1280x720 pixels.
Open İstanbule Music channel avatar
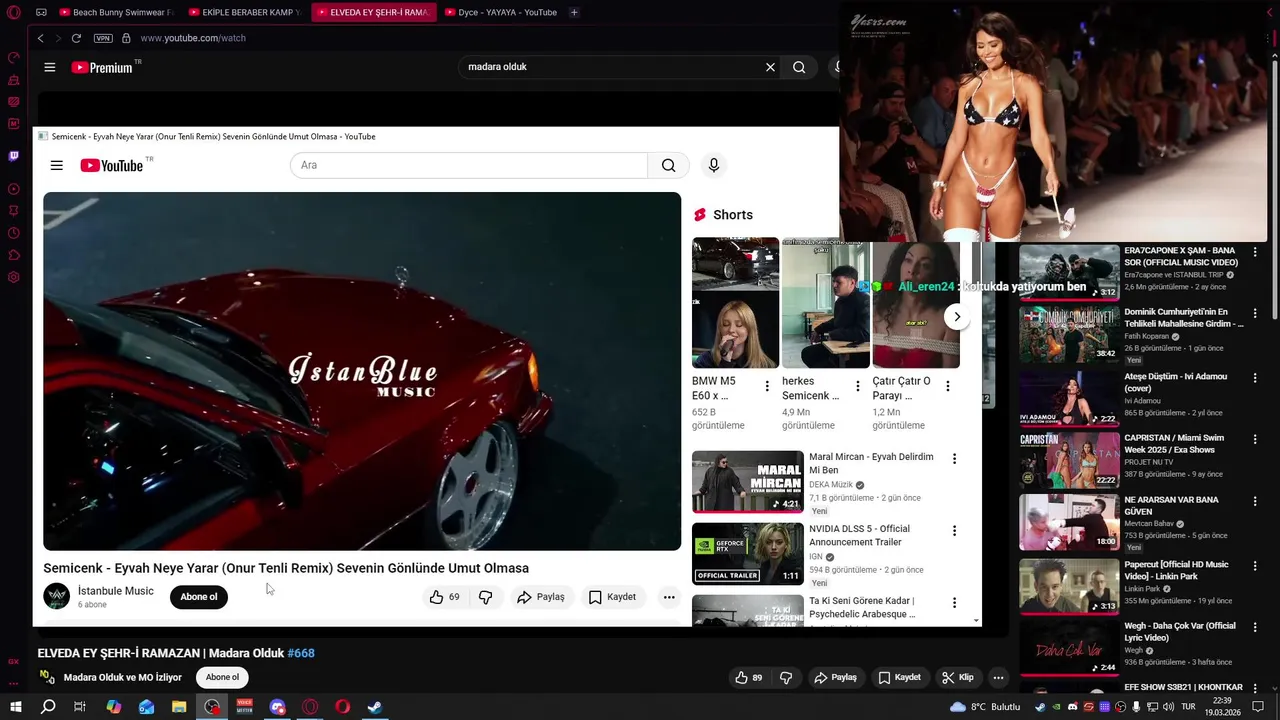tap(57, 596)
